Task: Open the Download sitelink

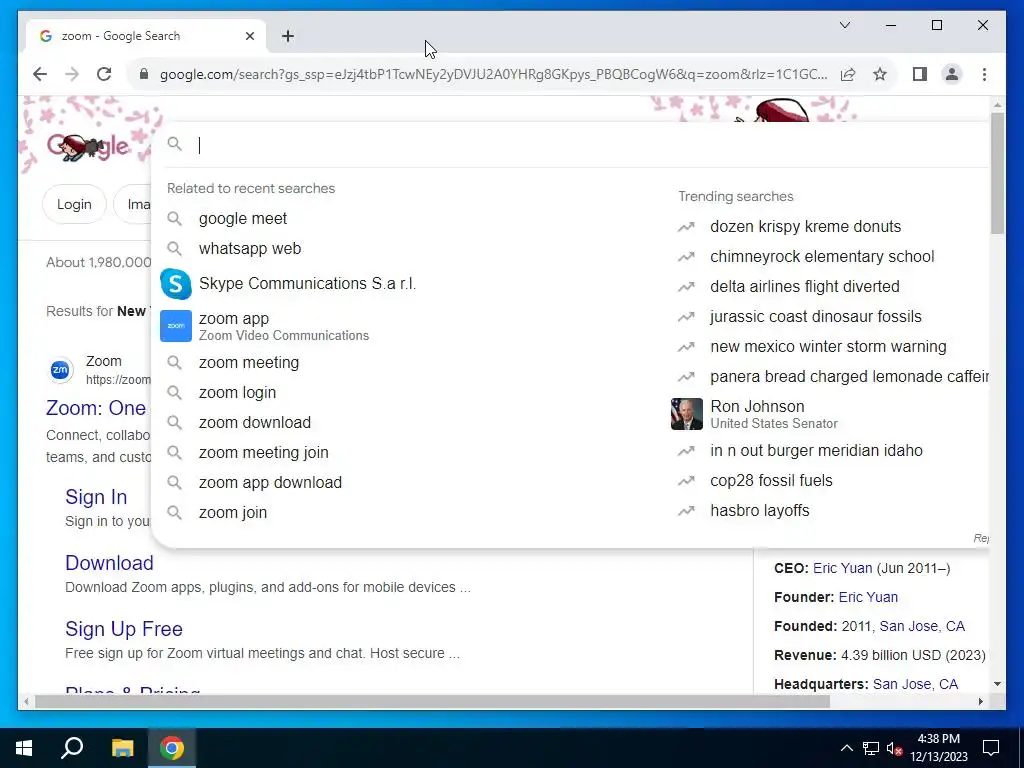Action: pos(109,563)
